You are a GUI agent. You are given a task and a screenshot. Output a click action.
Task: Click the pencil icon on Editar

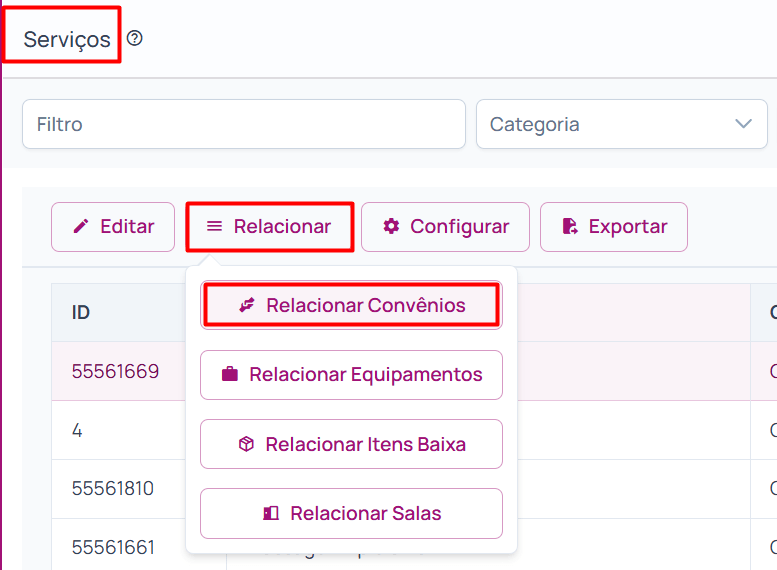coord(81,227)
